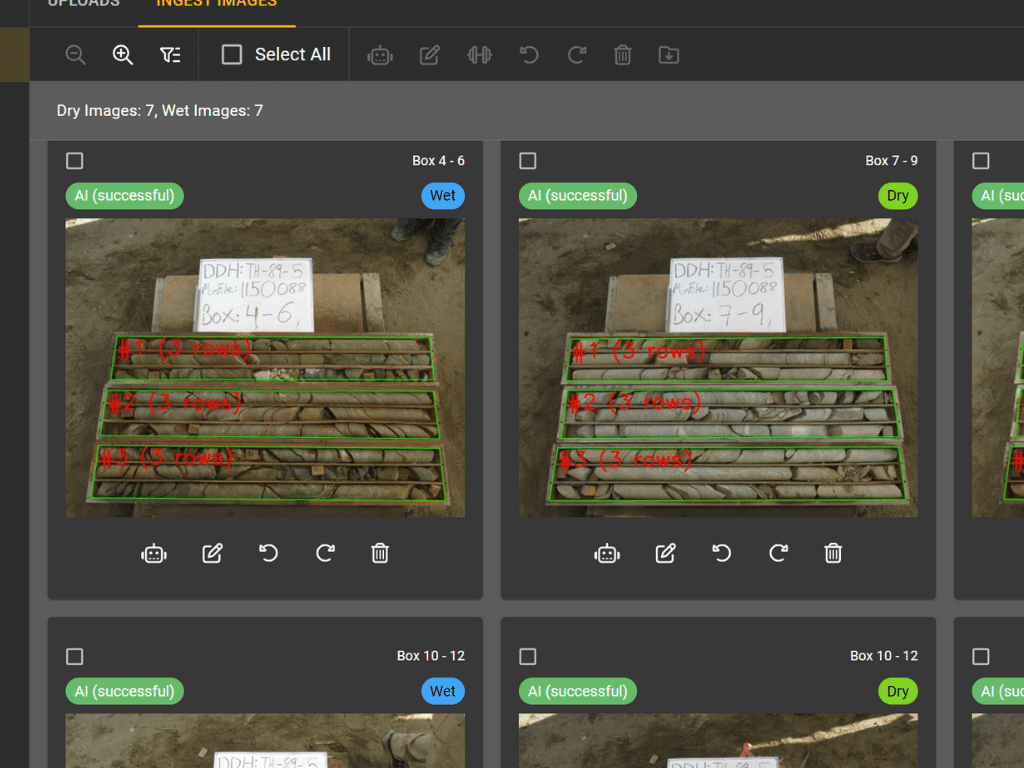Image resolution: width=1024 pixels, height=768 pixels.
Task: Click the edit pencil icon in top toolbar
Action: (429, 55)
